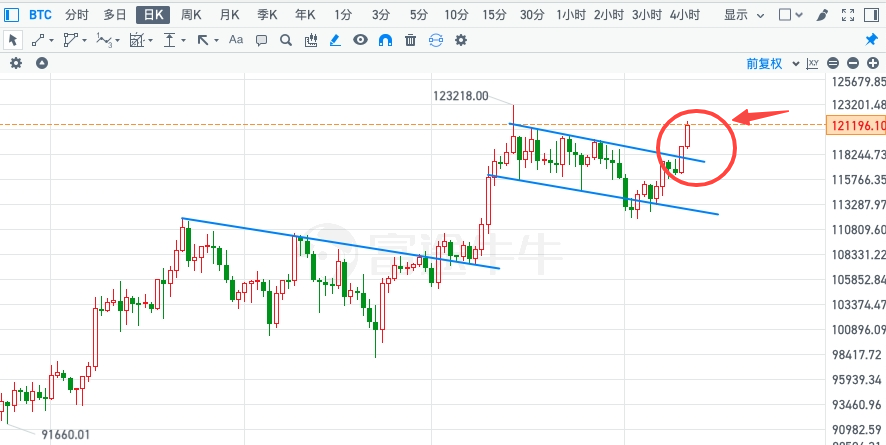The image size is (886, 445).
Task: Open the paintbrush theme tool
Action: coord(823,15)
